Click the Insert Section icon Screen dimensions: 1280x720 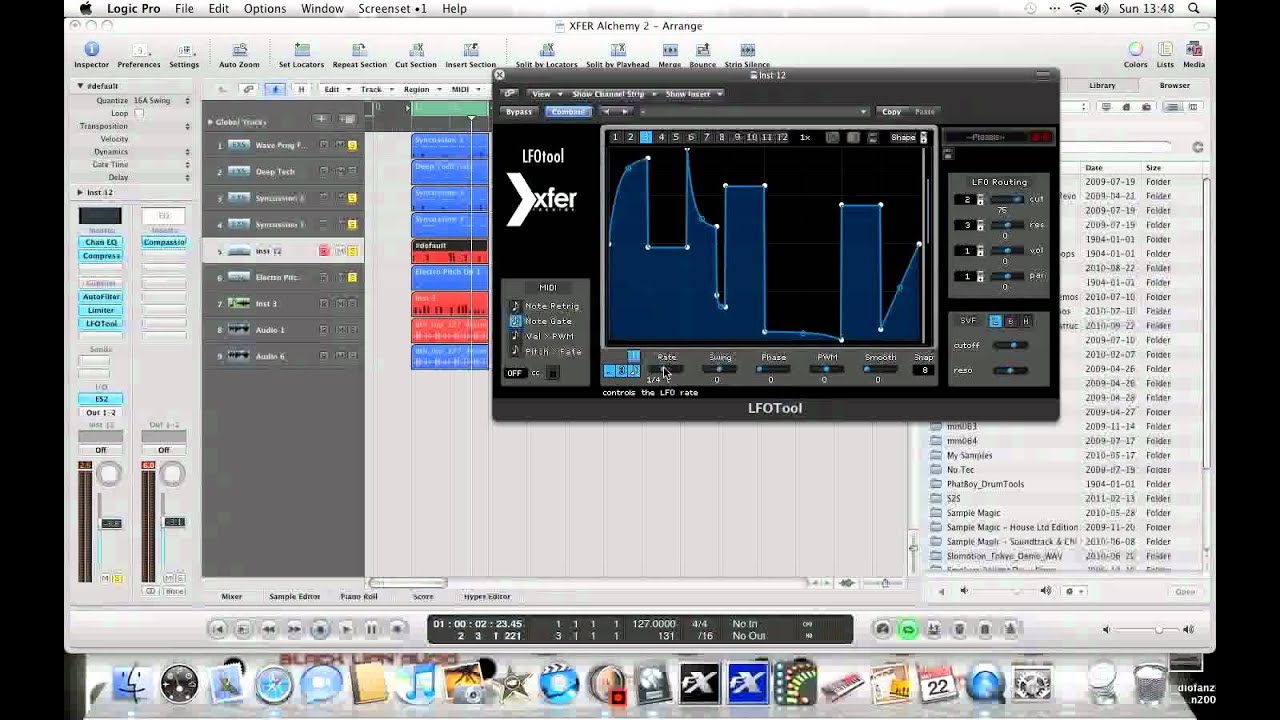click(470, 50)
